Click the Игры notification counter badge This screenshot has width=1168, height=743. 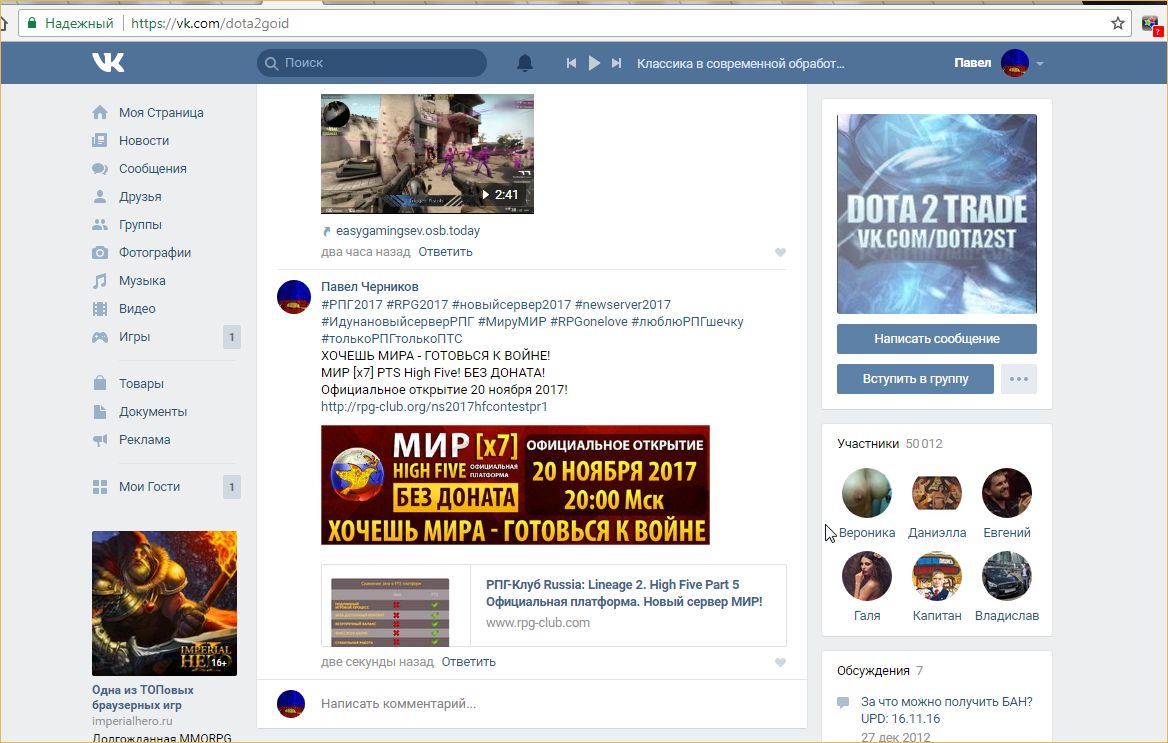pos(232,338)
